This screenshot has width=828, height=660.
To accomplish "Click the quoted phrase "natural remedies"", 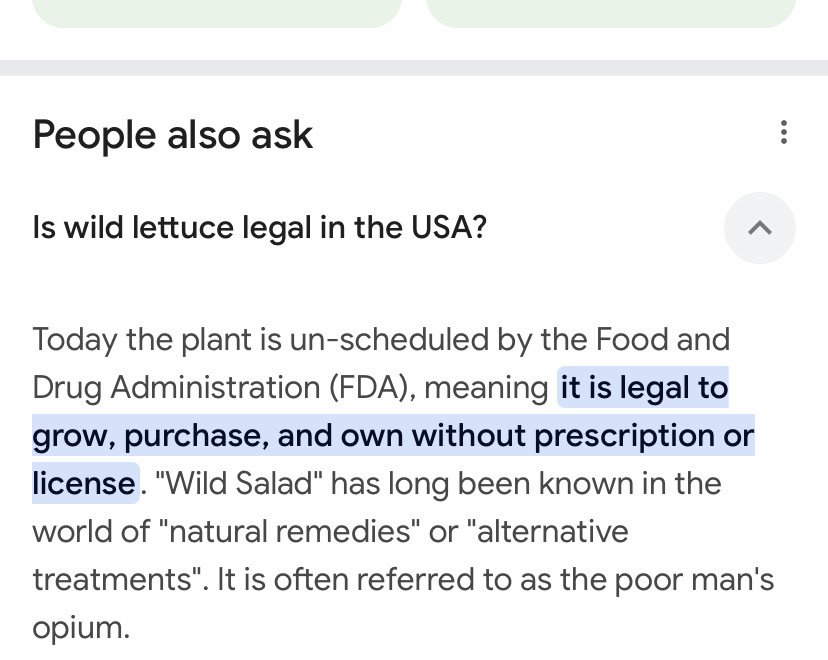I will point(289,532).
